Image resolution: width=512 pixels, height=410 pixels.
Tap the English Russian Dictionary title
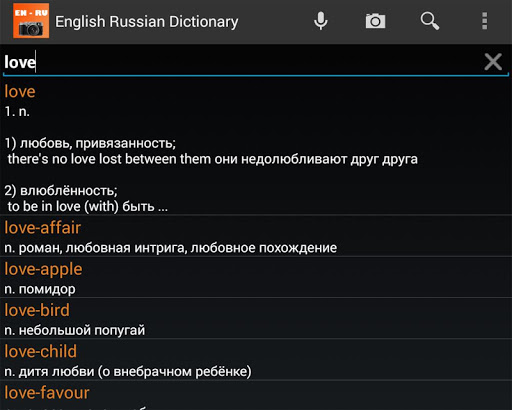tap(147, 22)
